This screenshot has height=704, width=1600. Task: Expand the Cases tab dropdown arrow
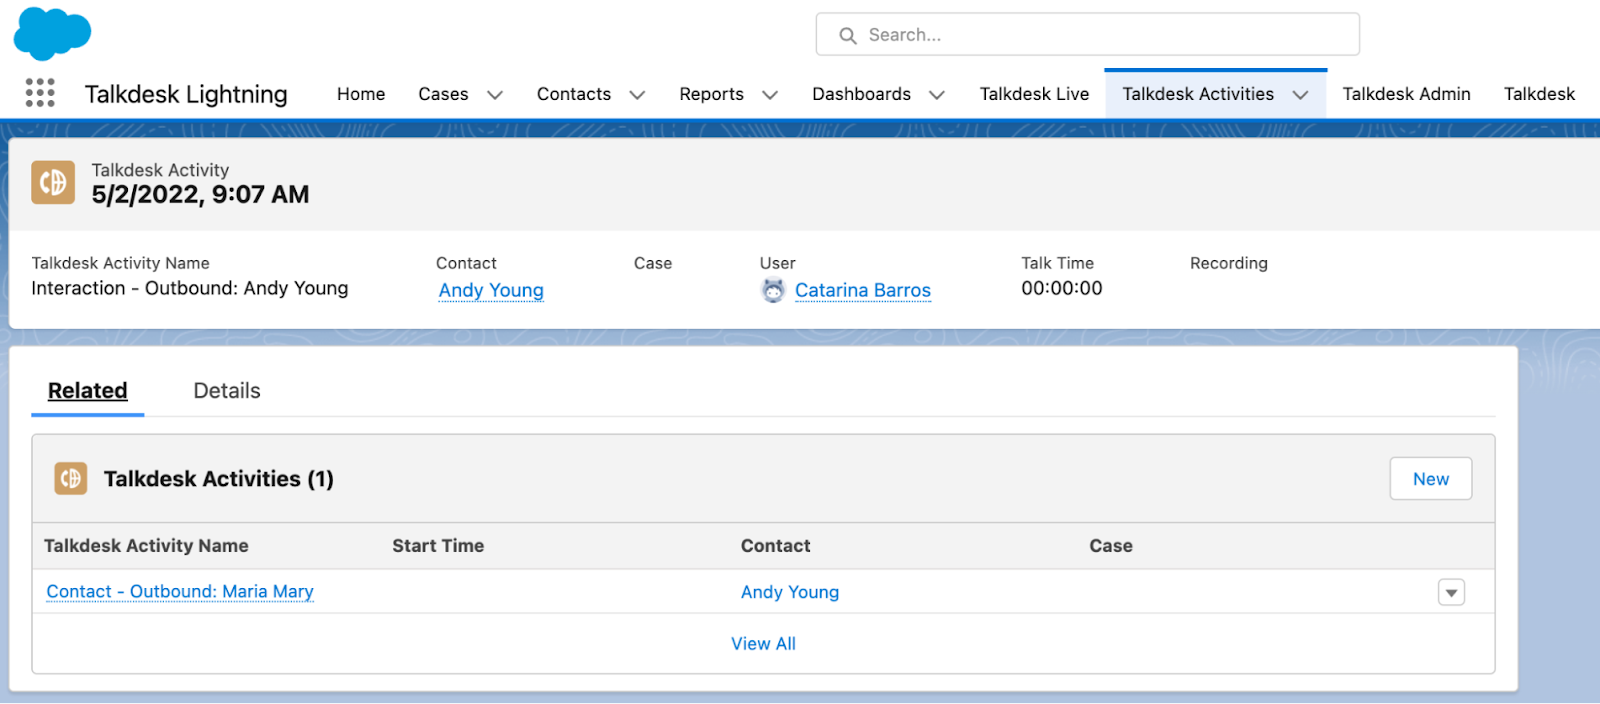tap(495, 95)
